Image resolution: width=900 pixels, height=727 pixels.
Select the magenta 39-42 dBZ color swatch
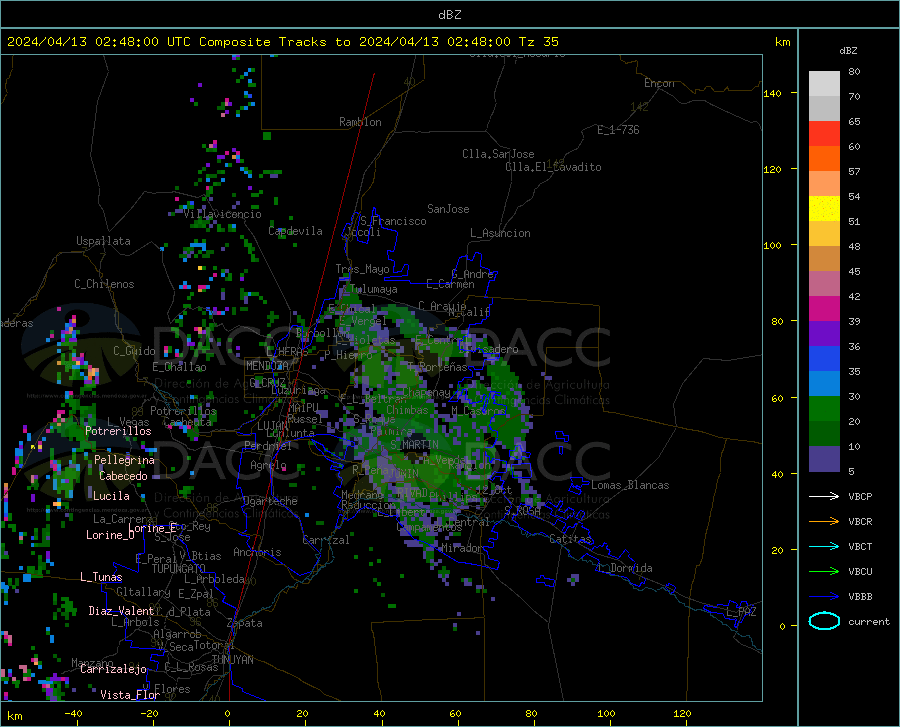tap(824, 309)
